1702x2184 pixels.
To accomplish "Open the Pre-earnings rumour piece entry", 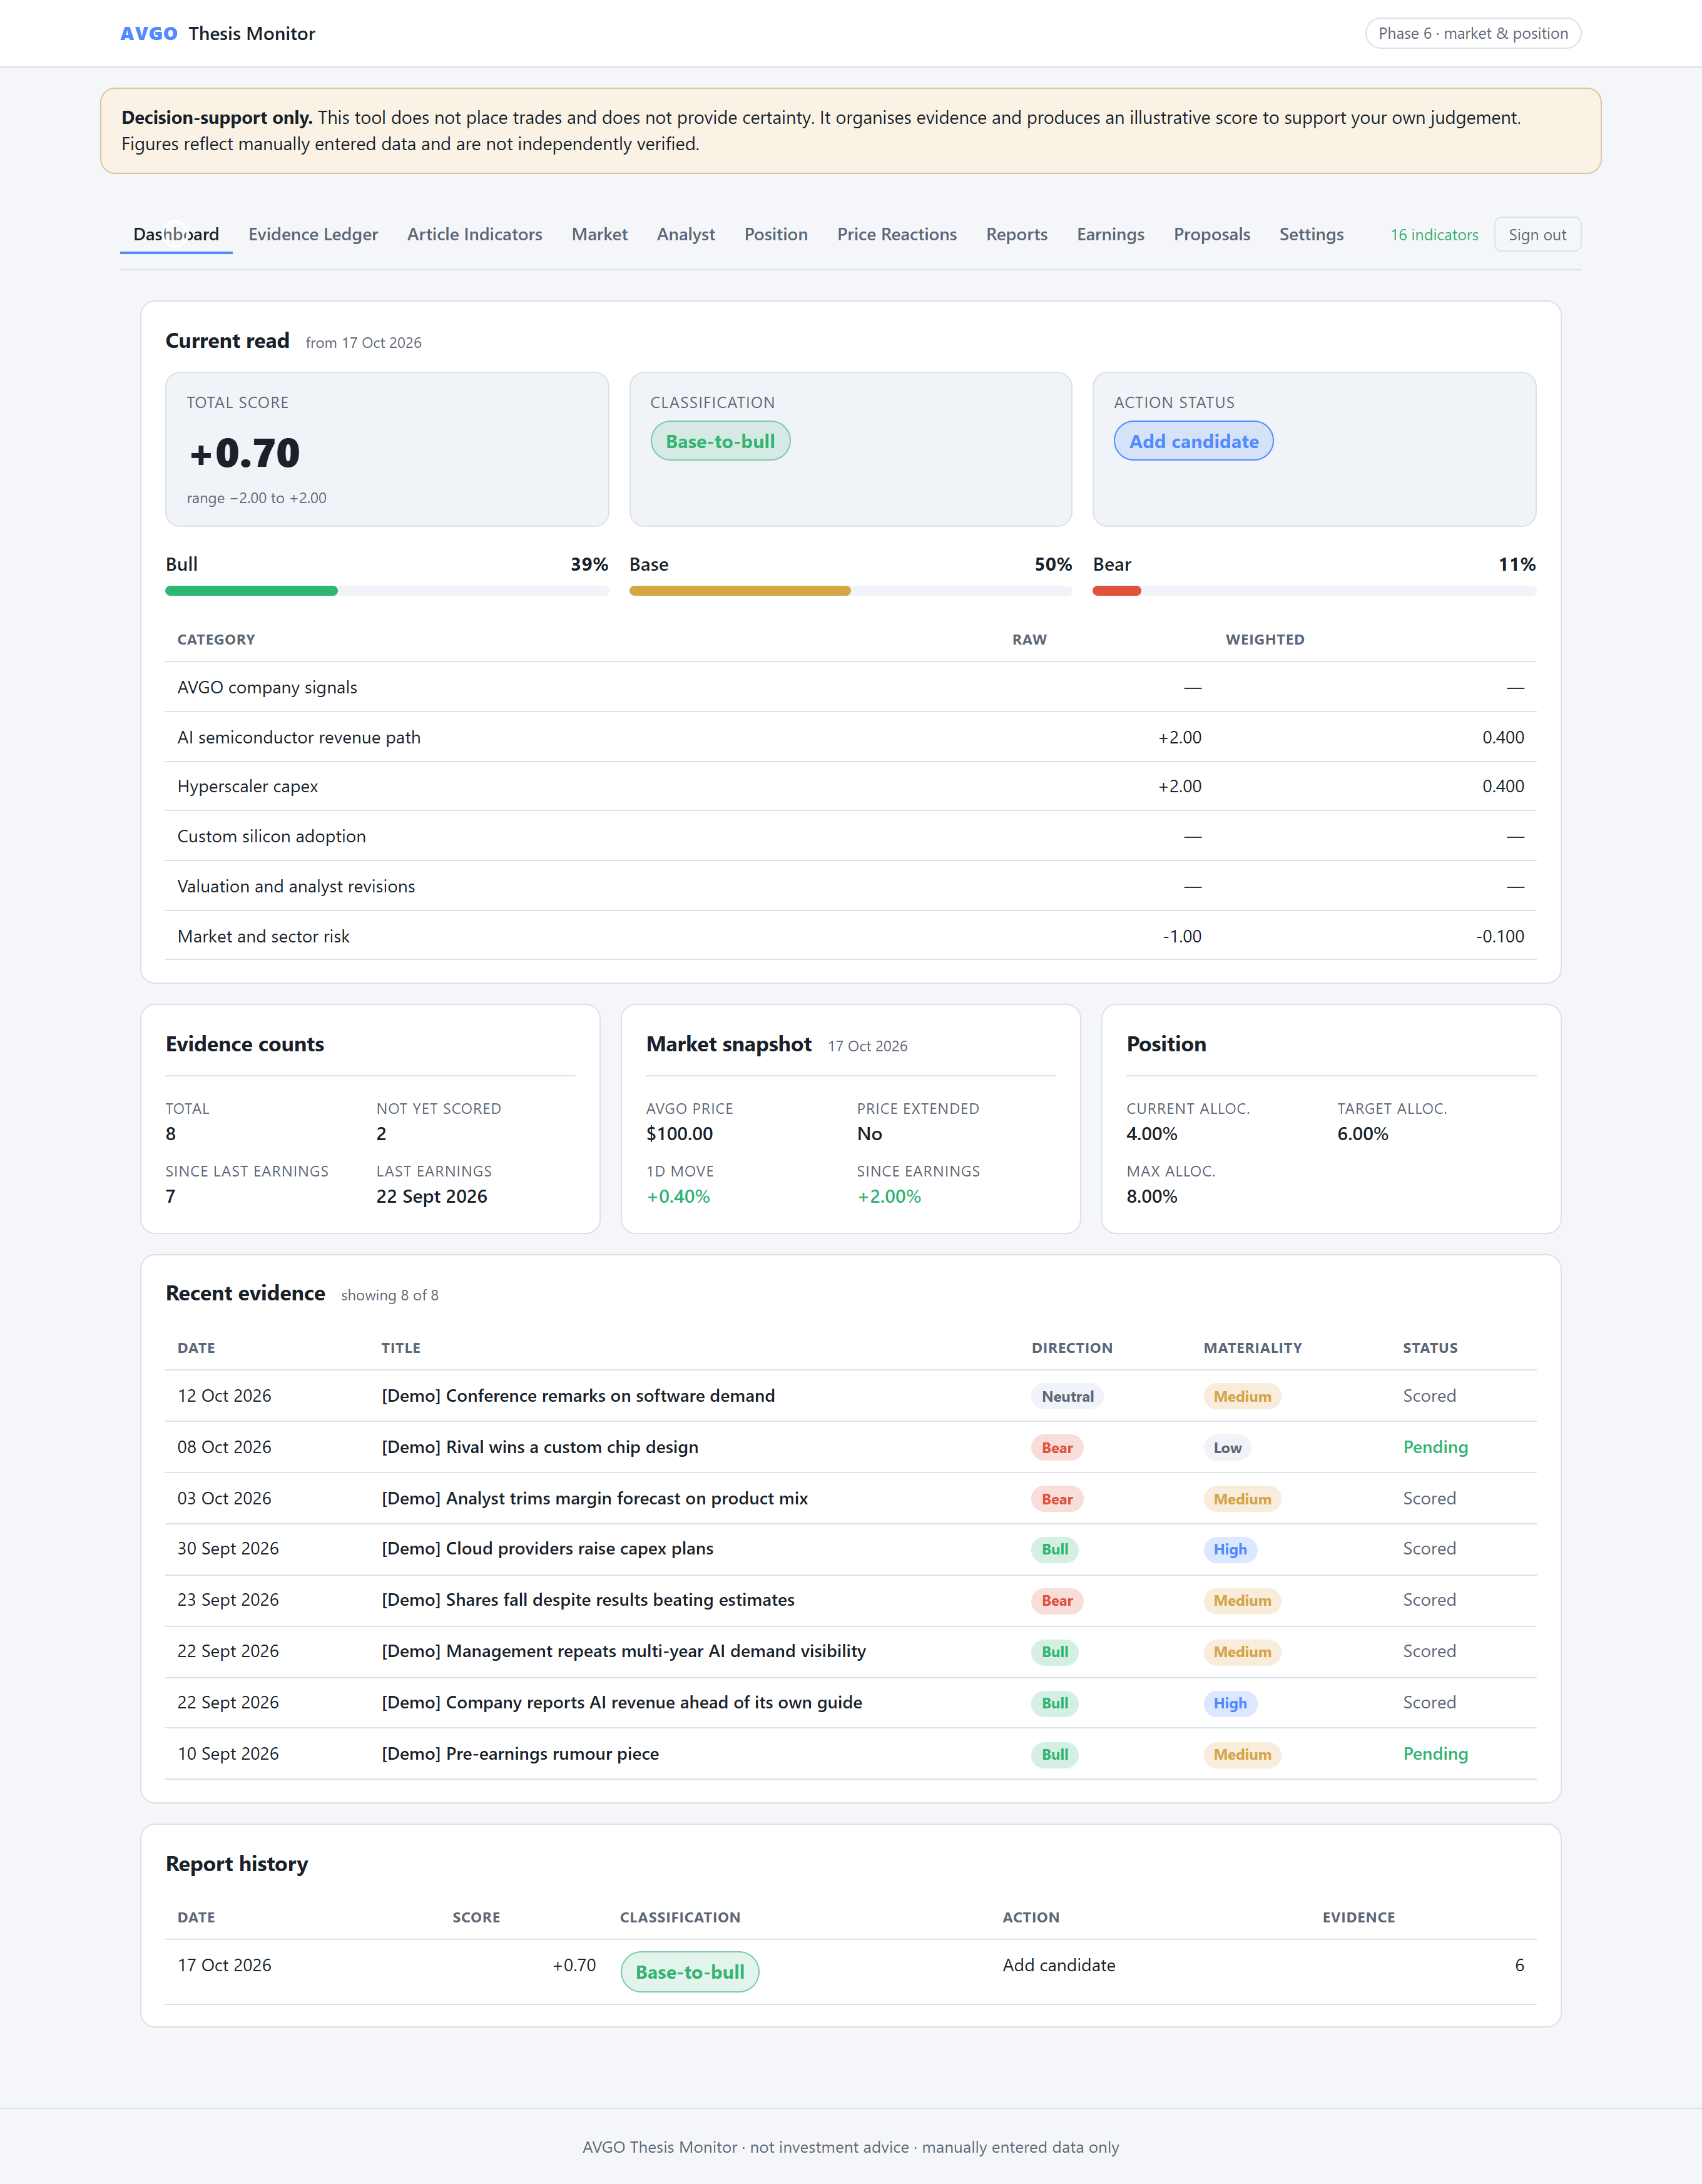I will [x=520, y=1754].
